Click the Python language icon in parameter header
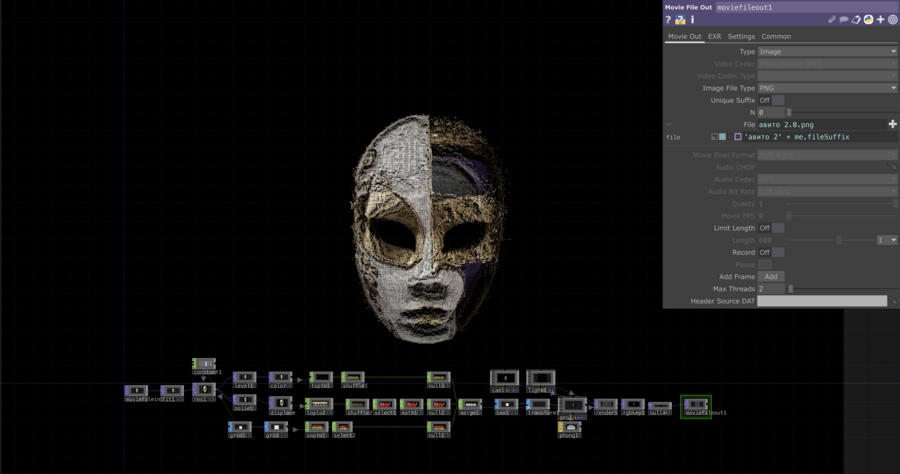Screen dimensions: 900x474 pos(868,20)
